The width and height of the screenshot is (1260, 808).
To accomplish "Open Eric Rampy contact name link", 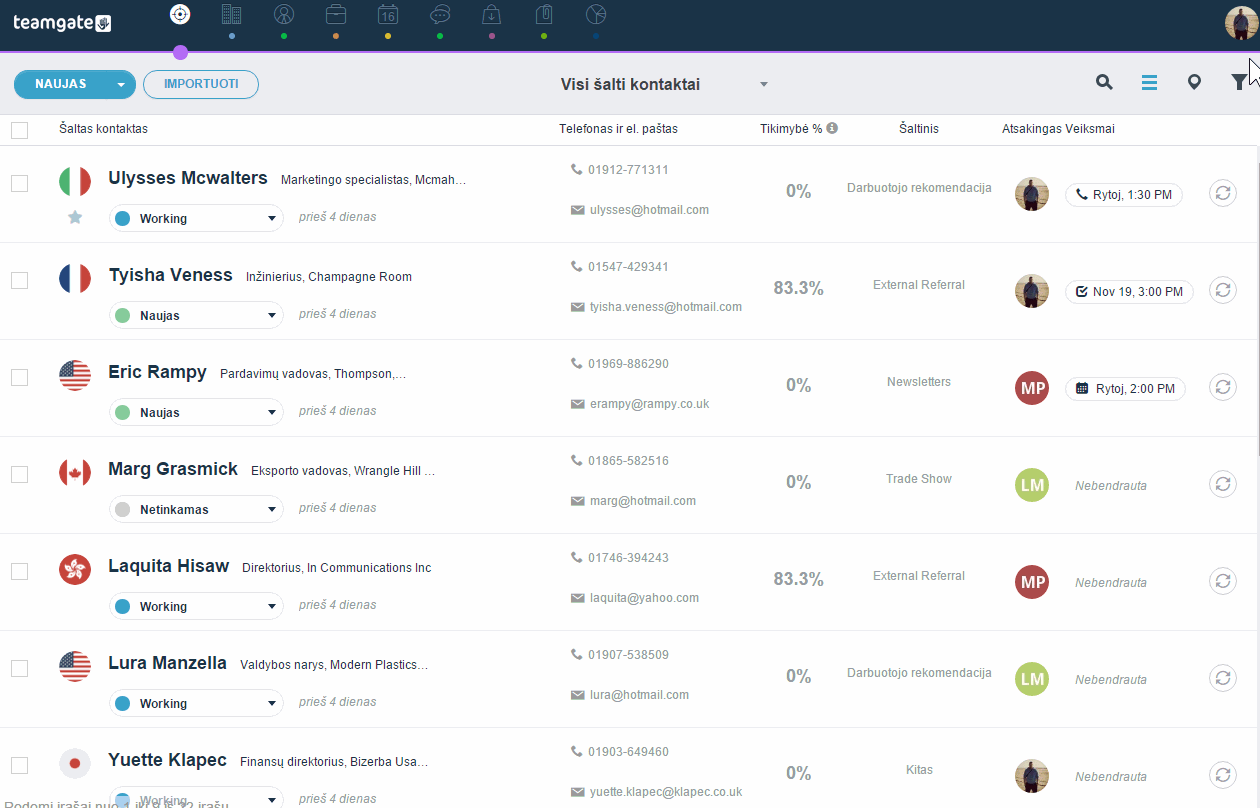I will 157,372.
